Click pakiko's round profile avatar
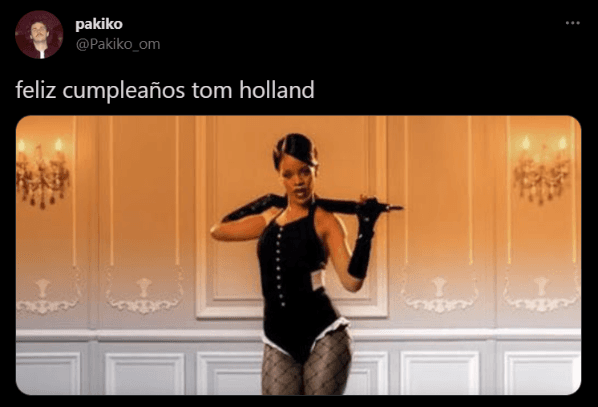Viewport: 598px width, 407px height. [x=39, y=34]
